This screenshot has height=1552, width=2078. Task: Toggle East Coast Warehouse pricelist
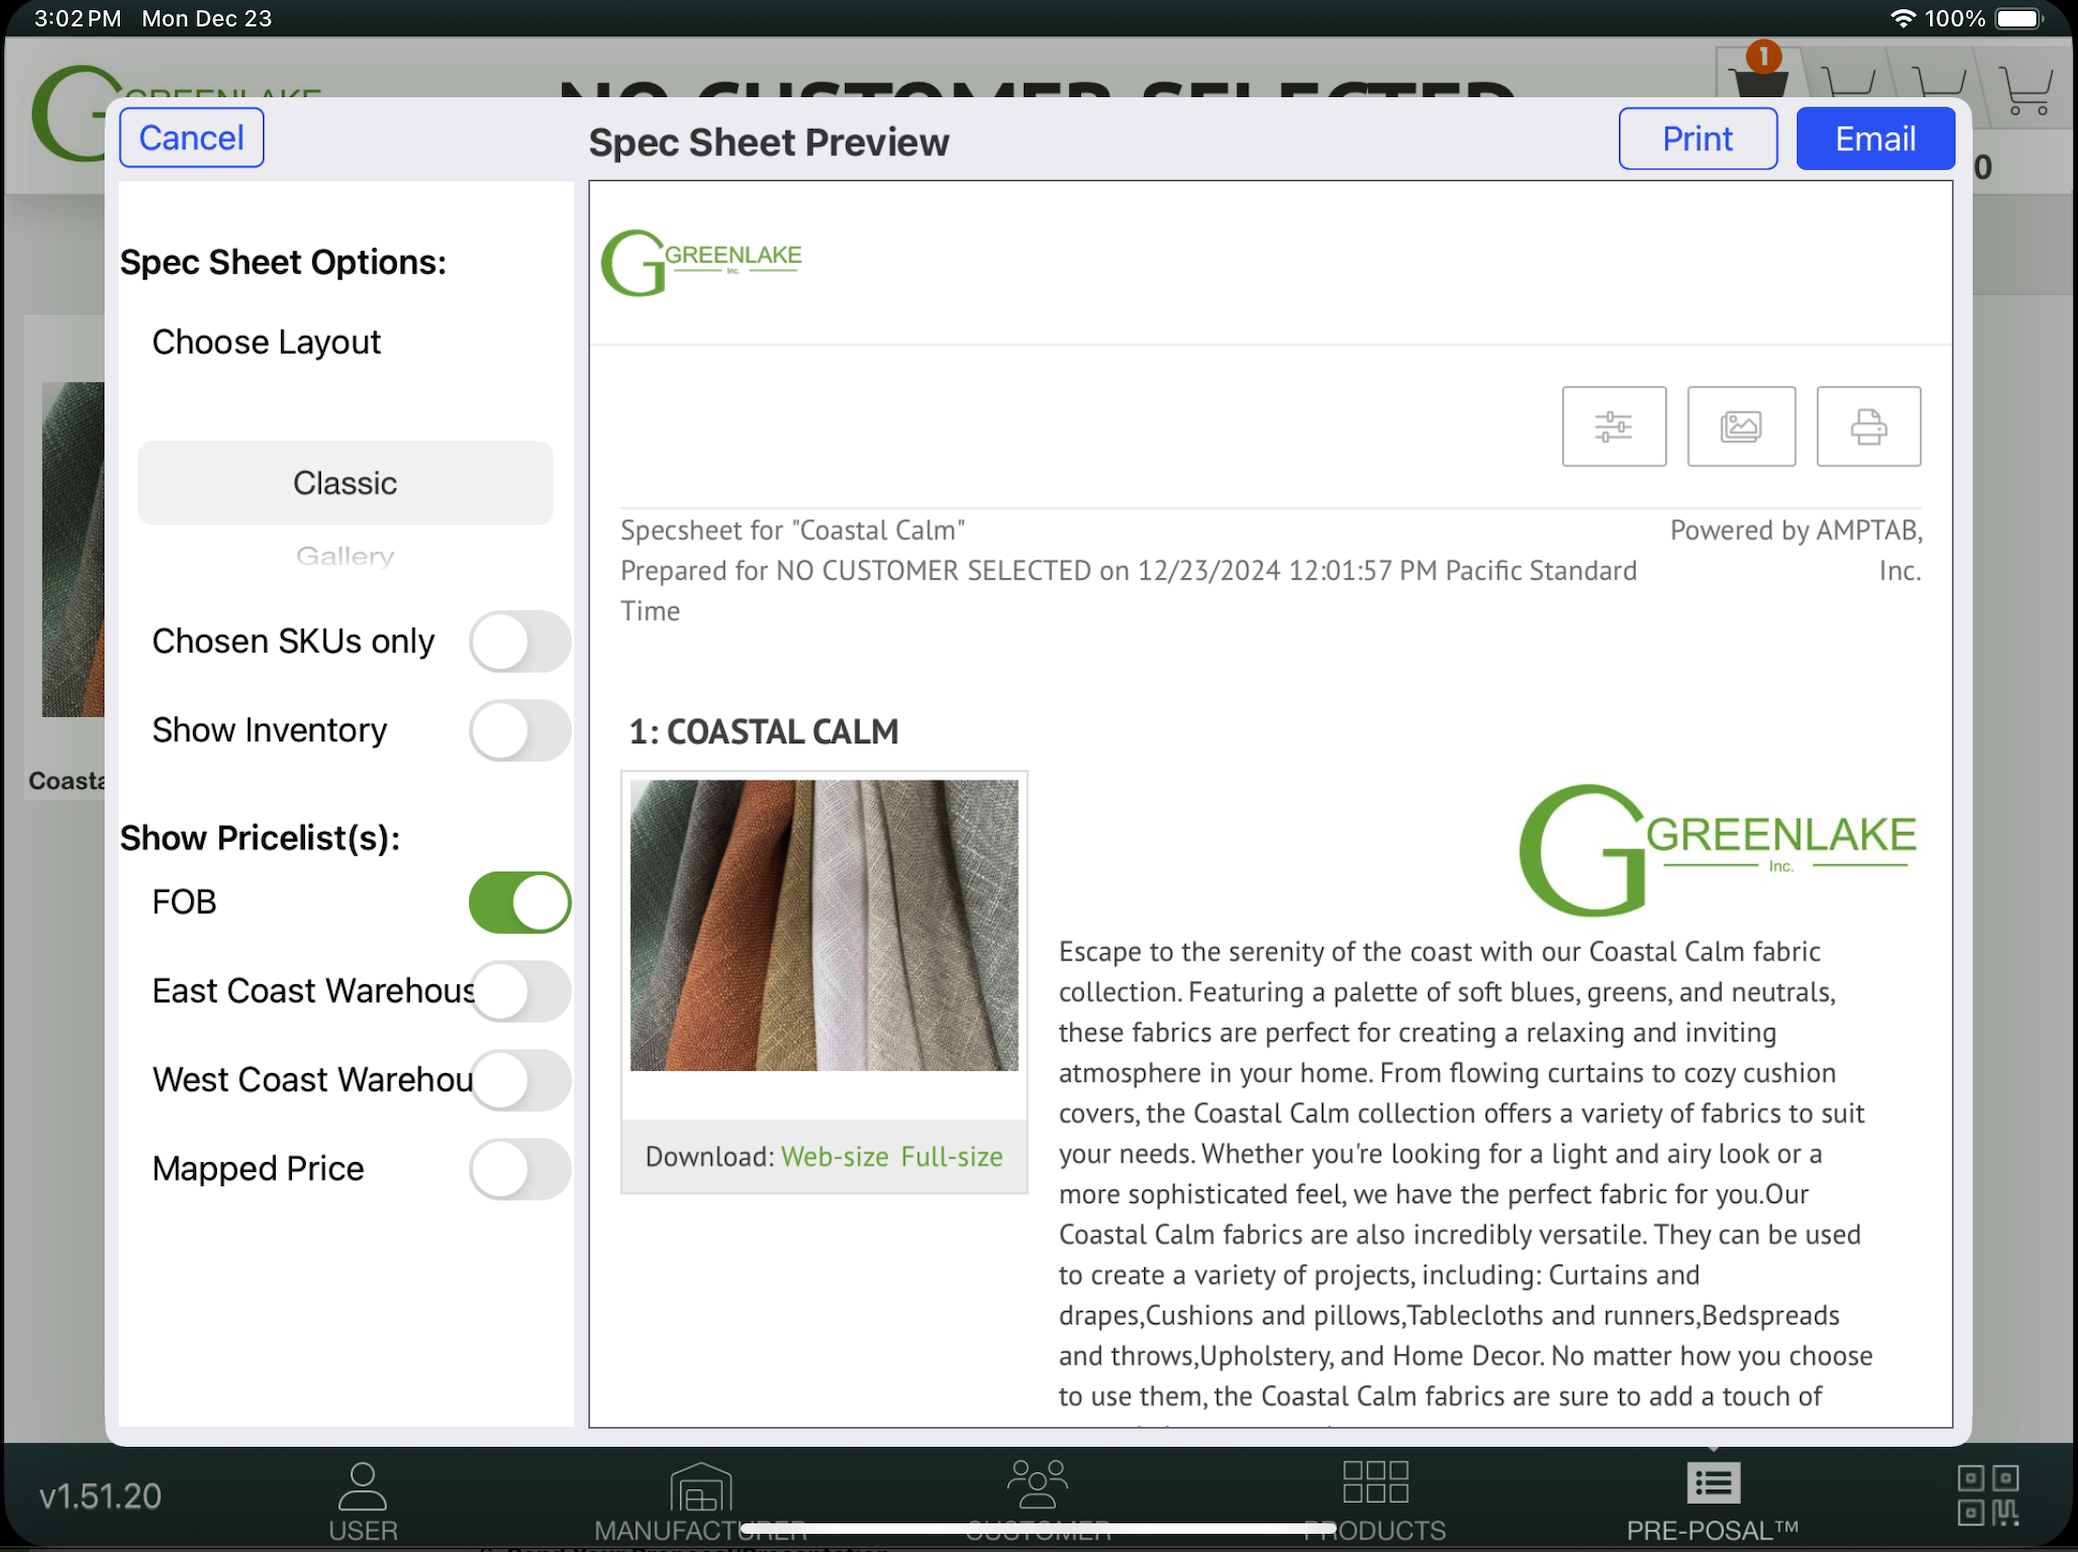click(519, 991)
